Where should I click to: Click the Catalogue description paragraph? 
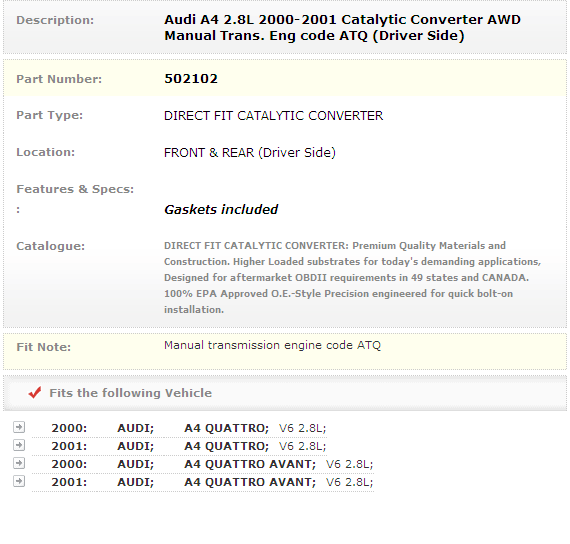[352, 277]
